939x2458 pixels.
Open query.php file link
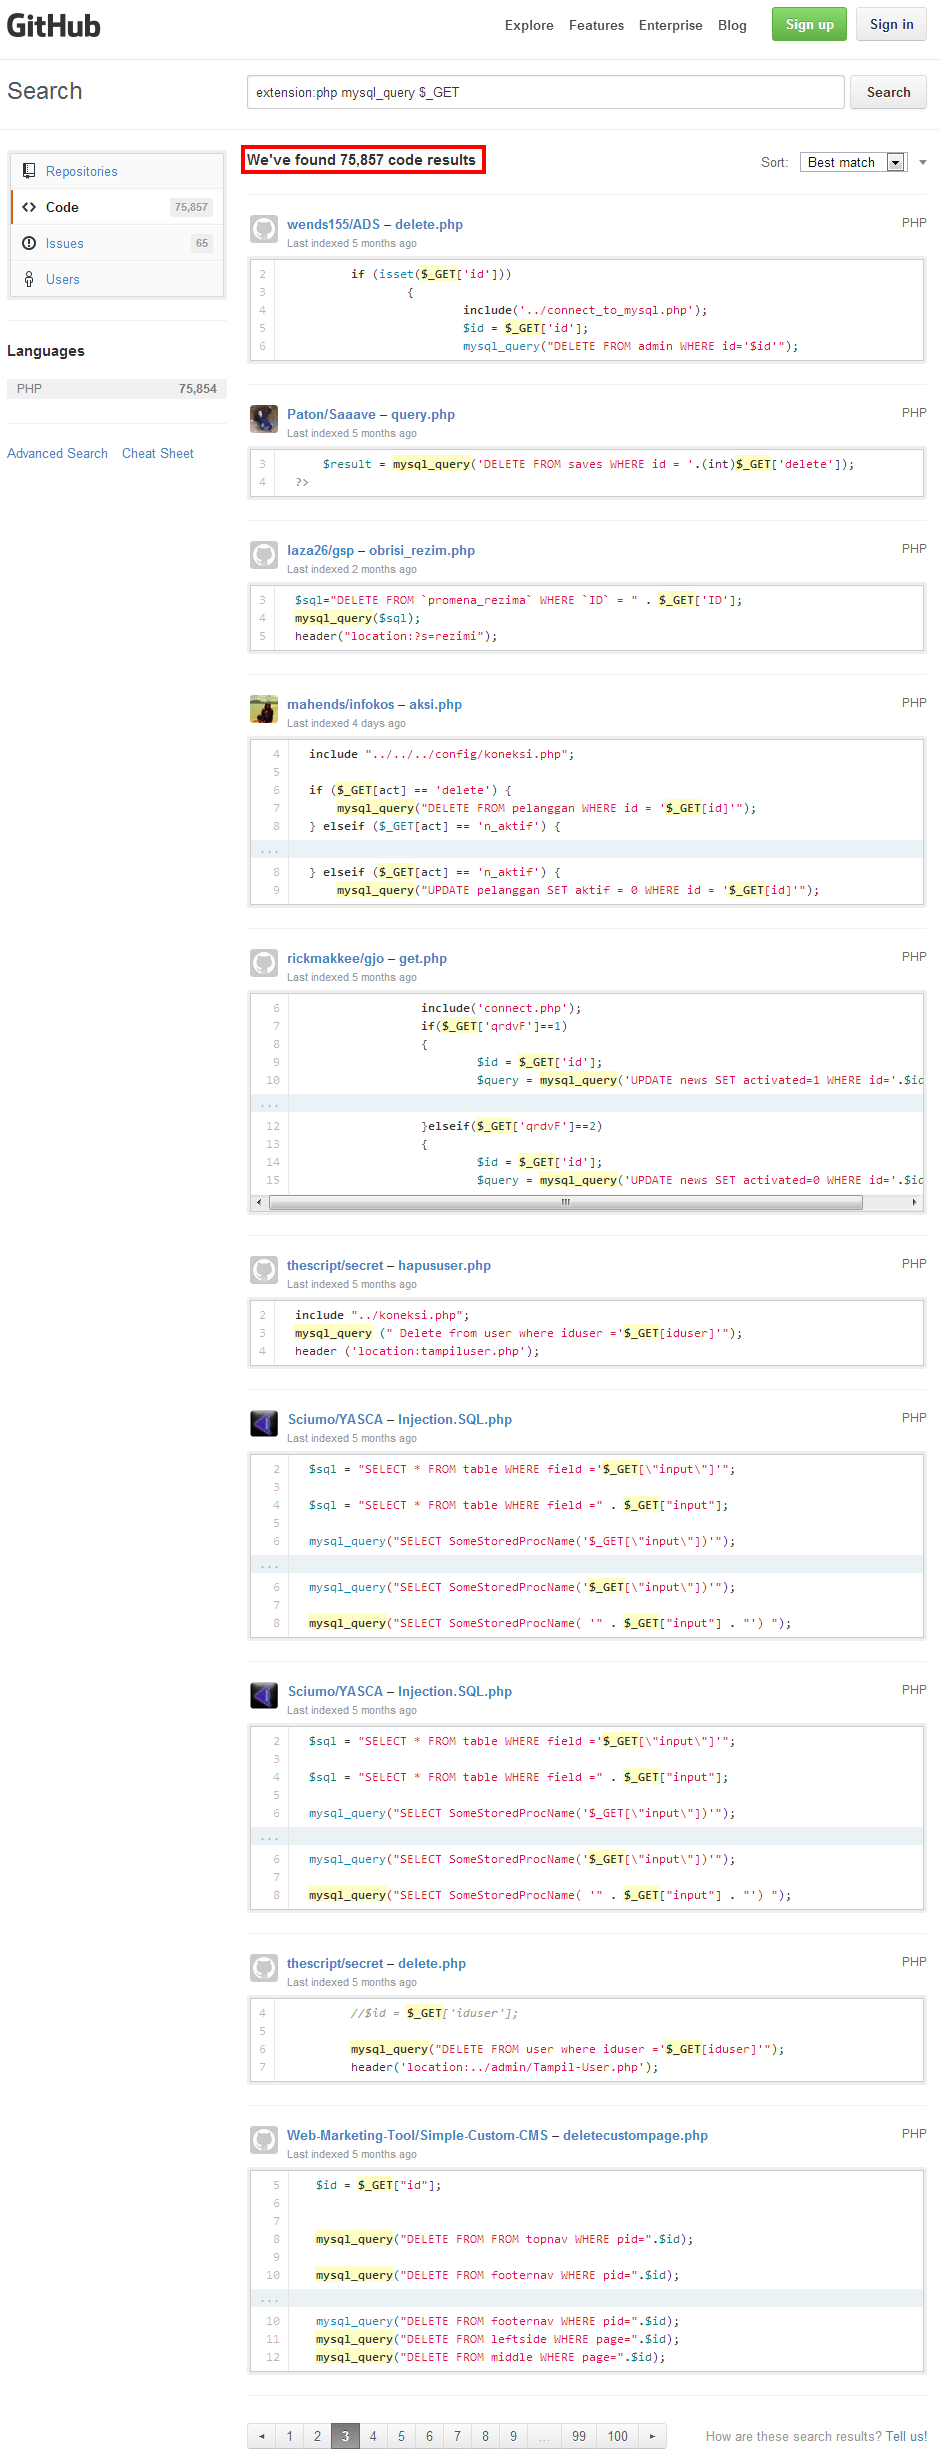tap(423, 414)
